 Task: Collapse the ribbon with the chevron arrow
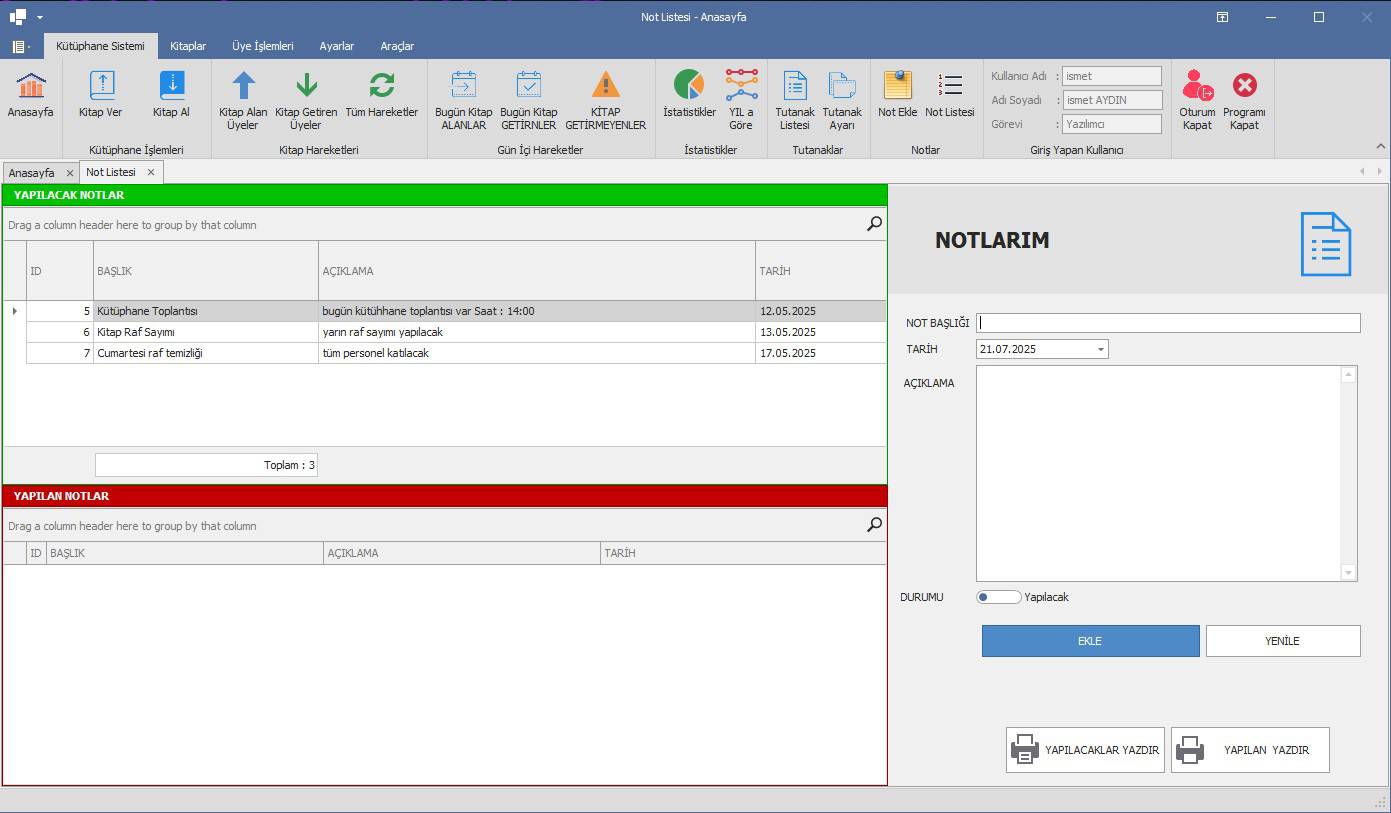point(1381,146)
